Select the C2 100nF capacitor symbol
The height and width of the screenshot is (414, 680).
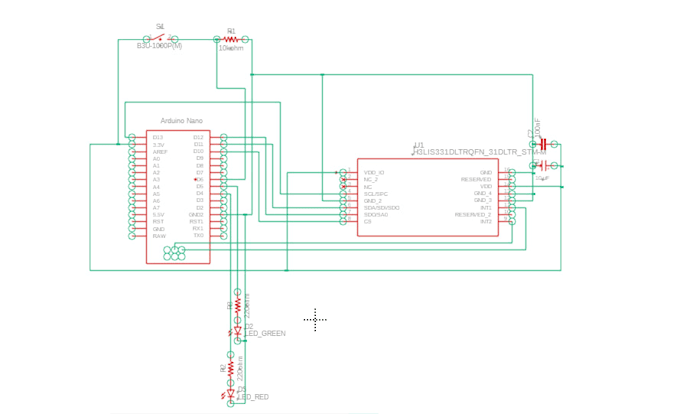coord(543,144)
